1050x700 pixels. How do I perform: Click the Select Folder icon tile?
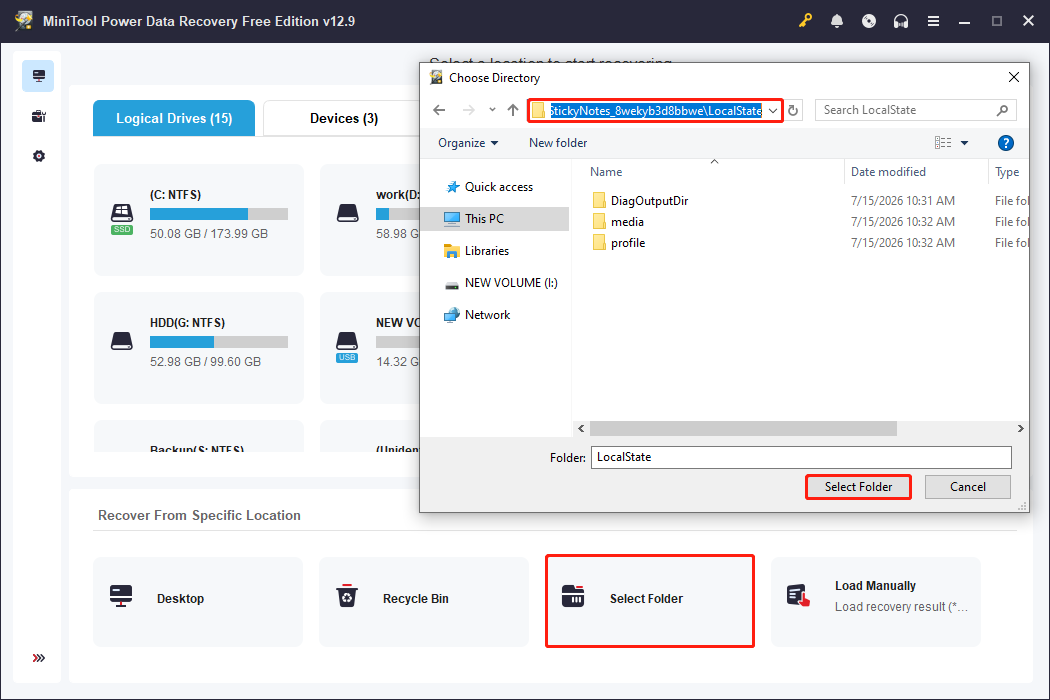pyautogui.click(x=573, y=596)
